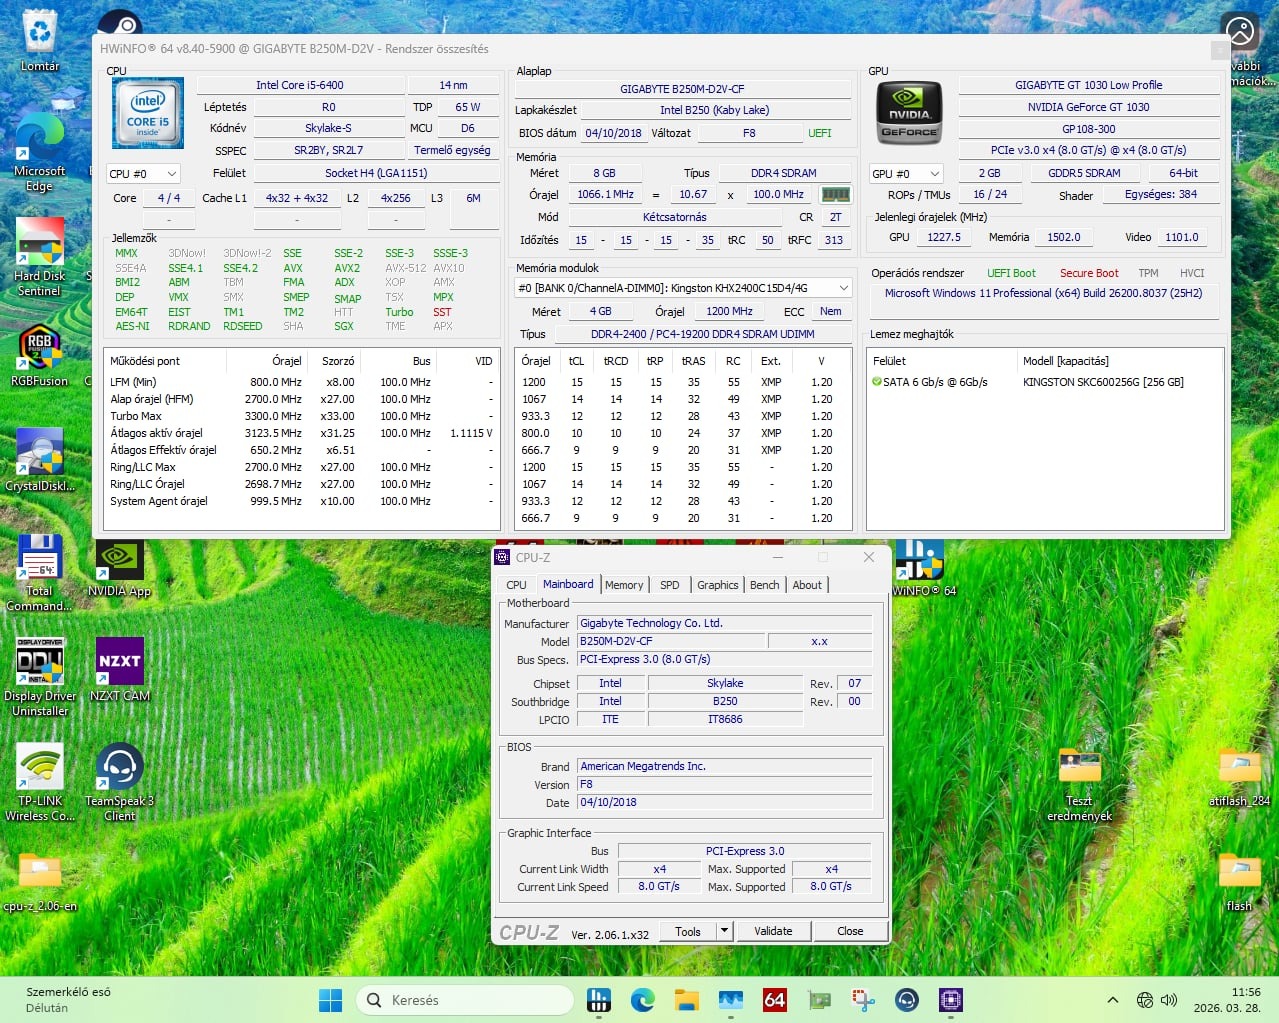Open the SPD tab in CPU-Z
Viewport: 1279px width, 1023px height.
click(670, 585)
